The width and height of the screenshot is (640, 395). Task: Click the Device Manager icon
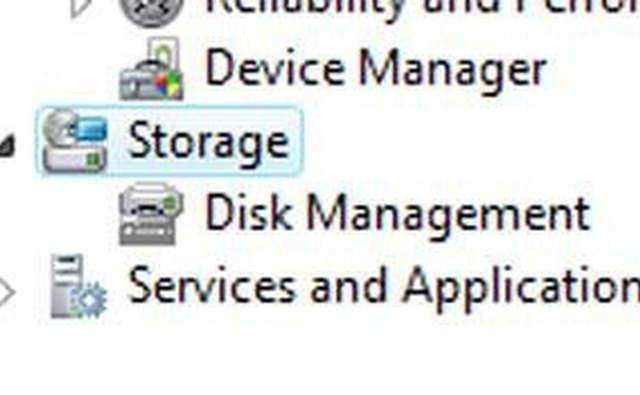click(x=151, y=69)
